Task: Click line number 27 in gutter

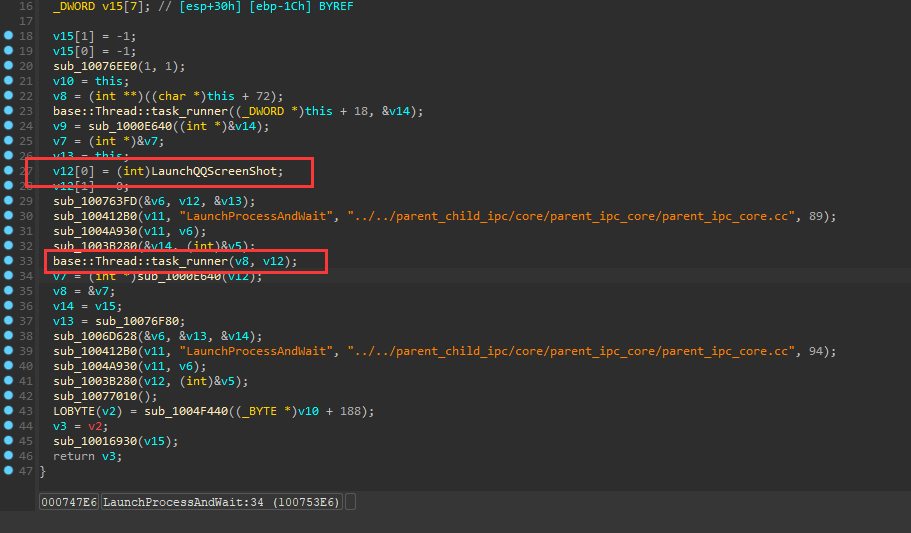Action: point(26,171)
